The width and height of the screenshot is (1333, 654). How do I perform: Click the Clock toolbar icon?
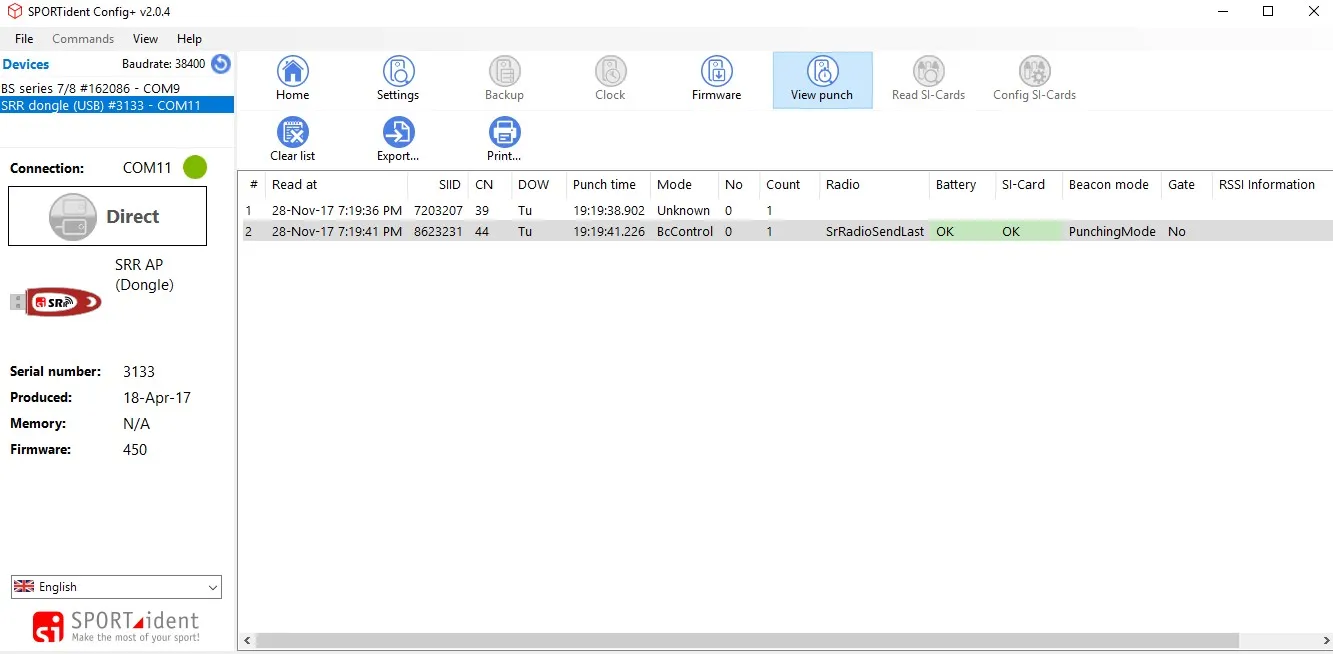610,79
